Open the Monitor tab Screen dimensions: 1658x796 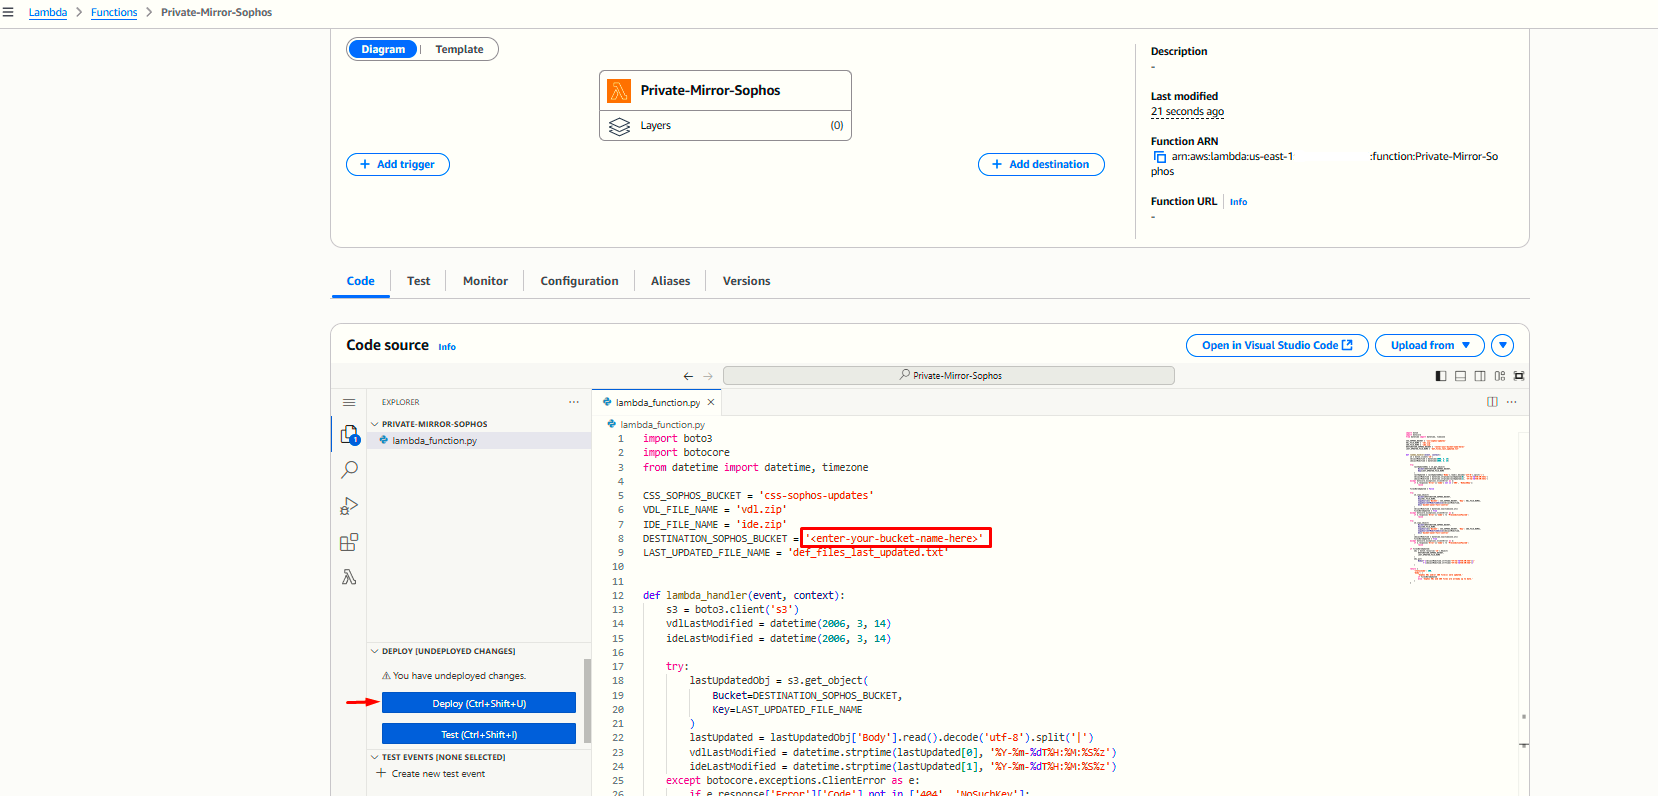485,281
